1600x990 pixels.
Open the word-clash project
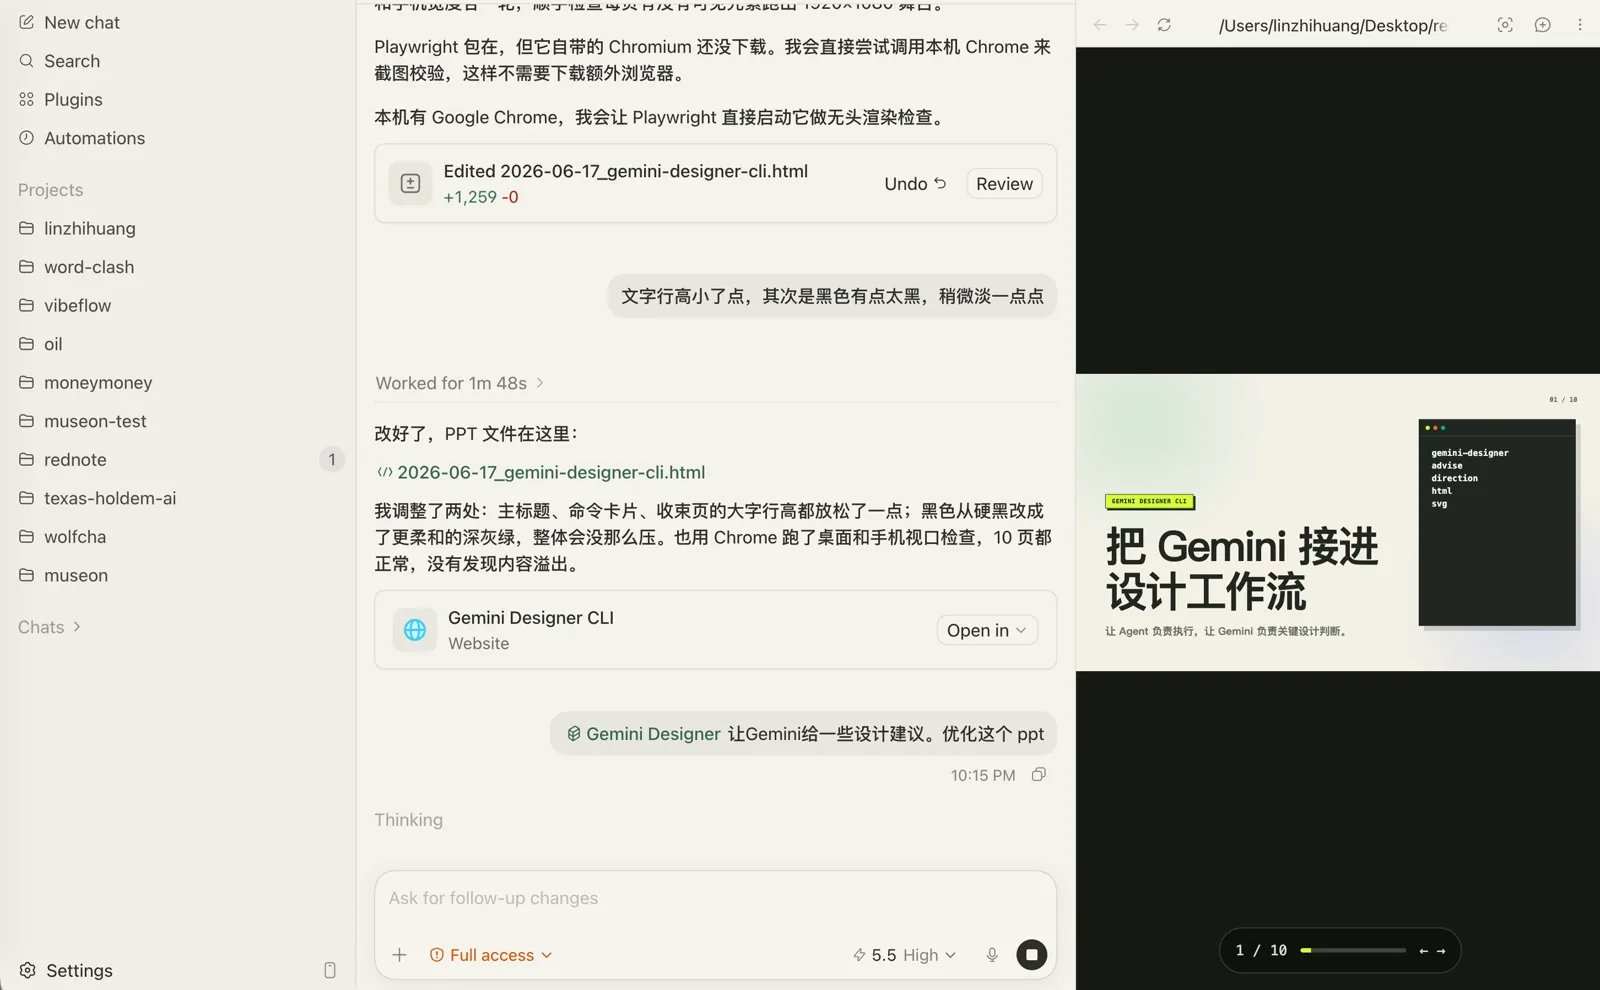click(x=89, y=267)
